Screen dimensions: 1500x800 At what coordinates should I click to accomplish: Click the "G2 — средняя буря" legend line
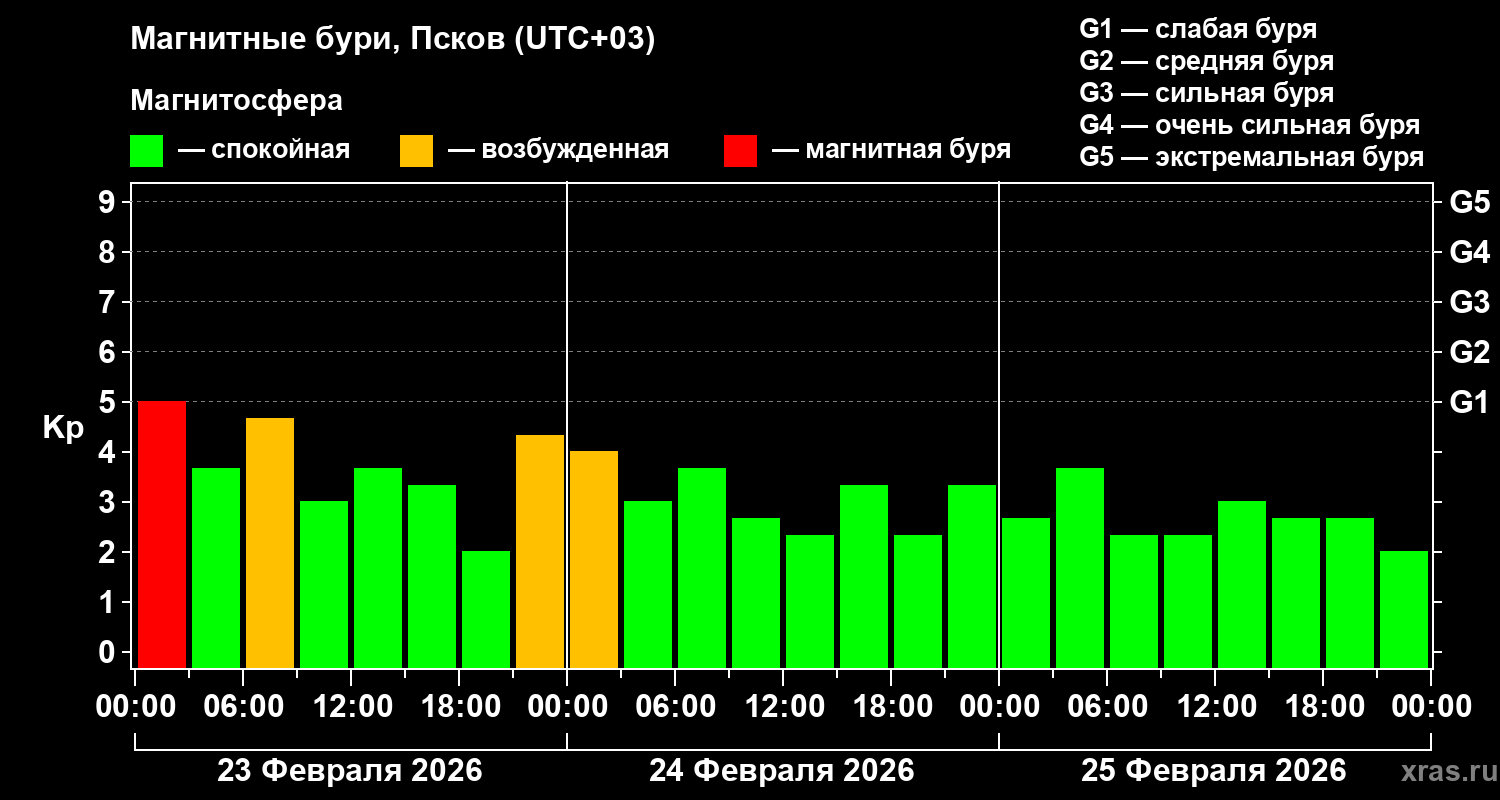click(1206, 61)
